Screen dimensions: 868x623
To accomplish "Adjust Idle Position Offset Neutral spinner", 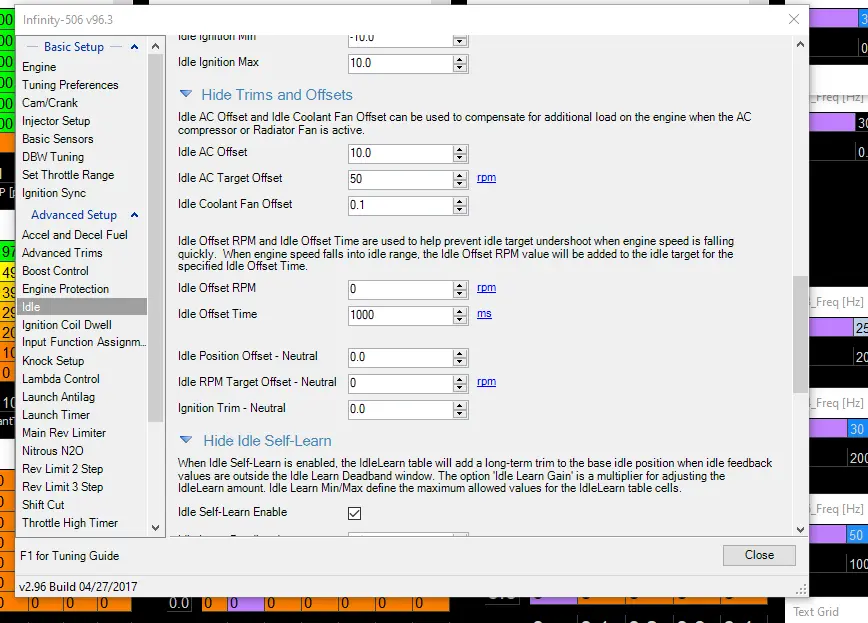I will (x=459, y=358).
